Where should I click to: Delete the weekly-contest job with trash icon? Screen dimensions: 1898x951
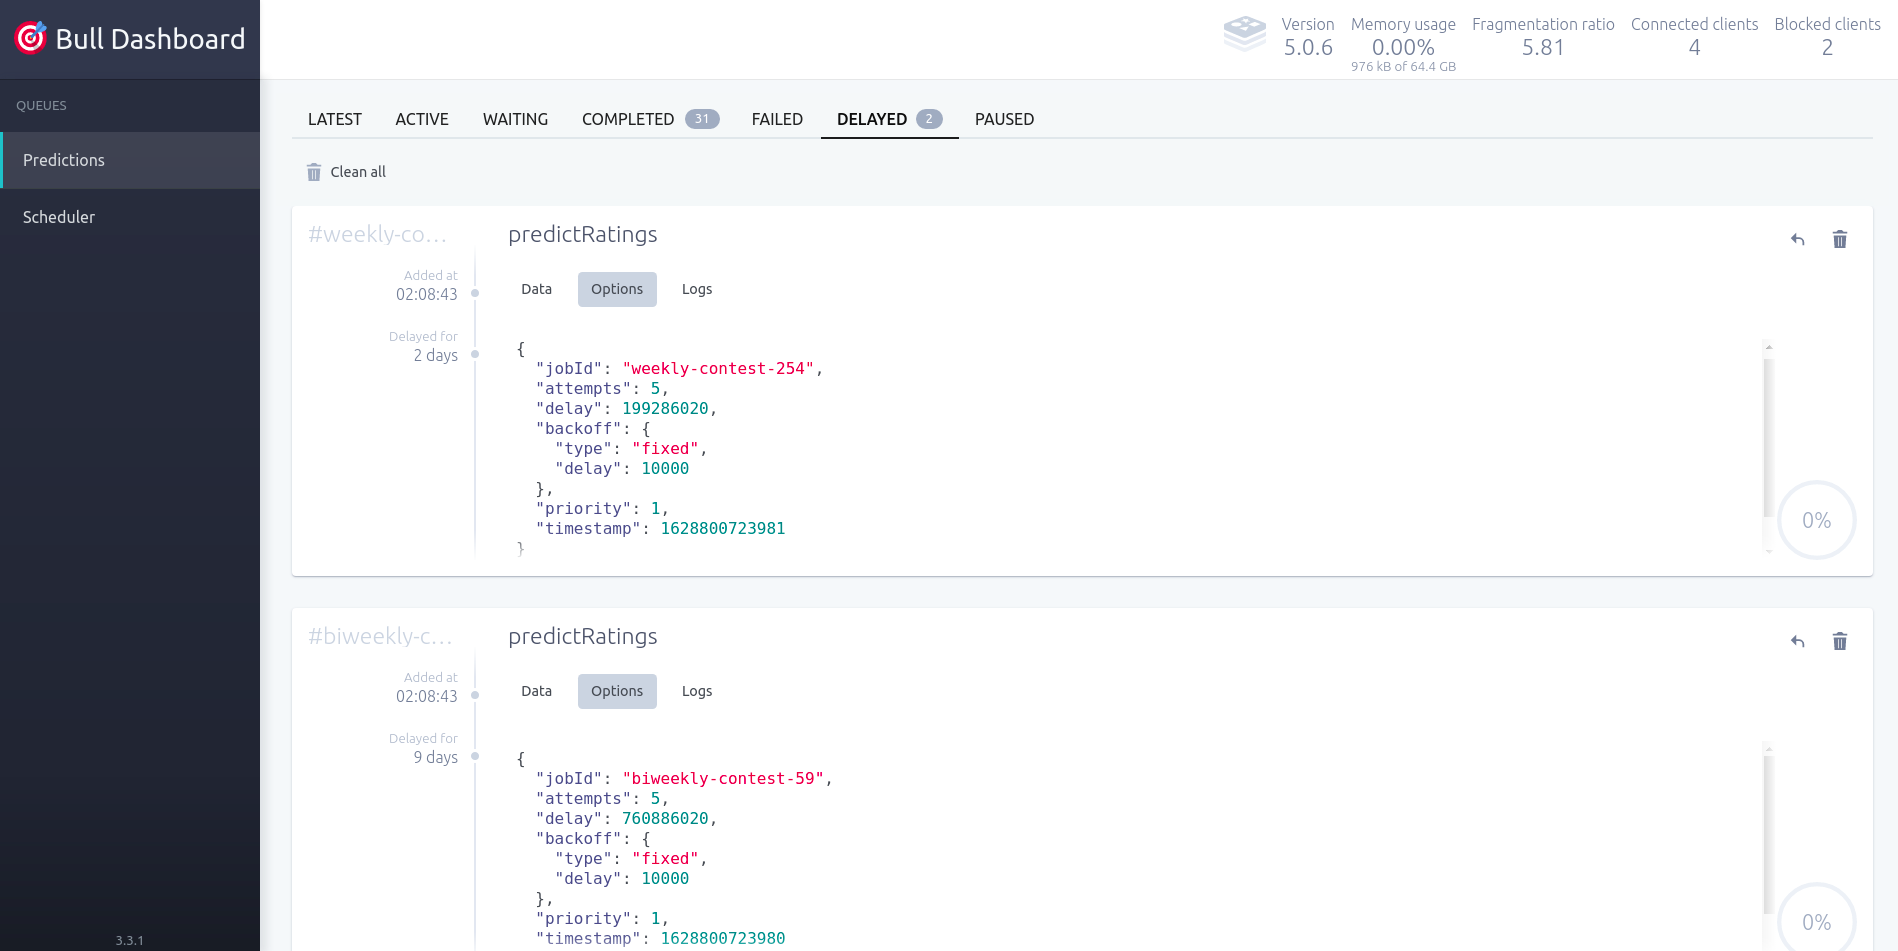pyautogui.click(x=1839, y=239)
